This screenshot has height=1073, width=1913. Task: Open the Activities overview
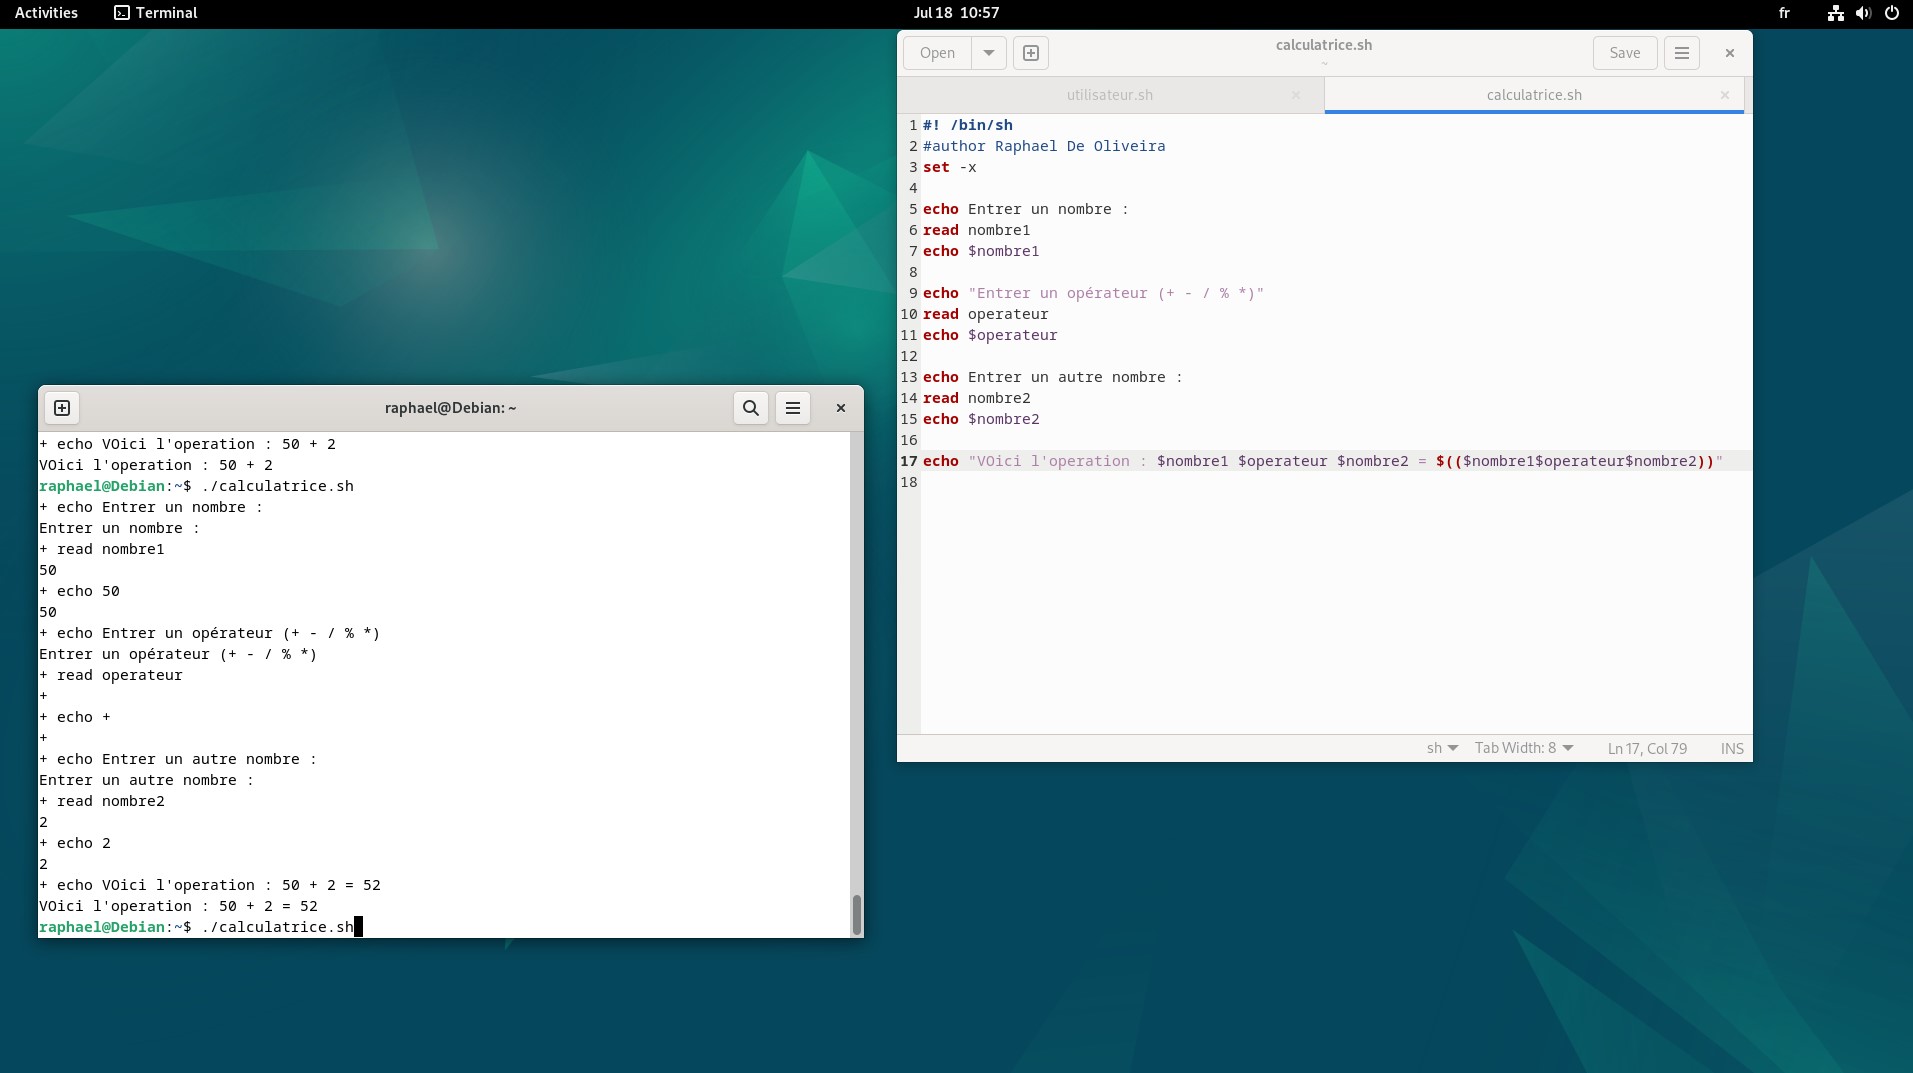(46, 13)
